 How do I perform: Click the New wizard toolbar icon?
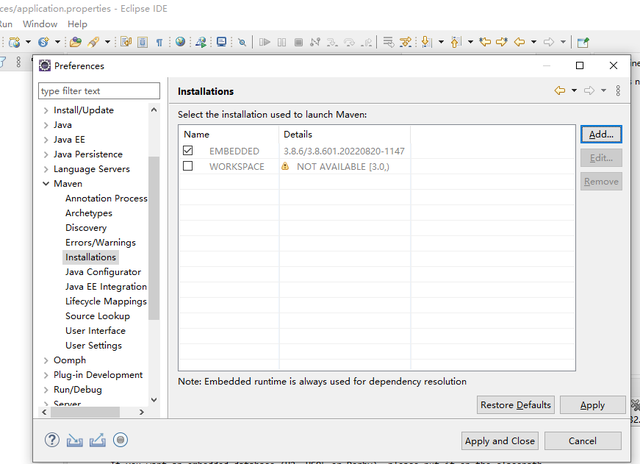[14, 42]
